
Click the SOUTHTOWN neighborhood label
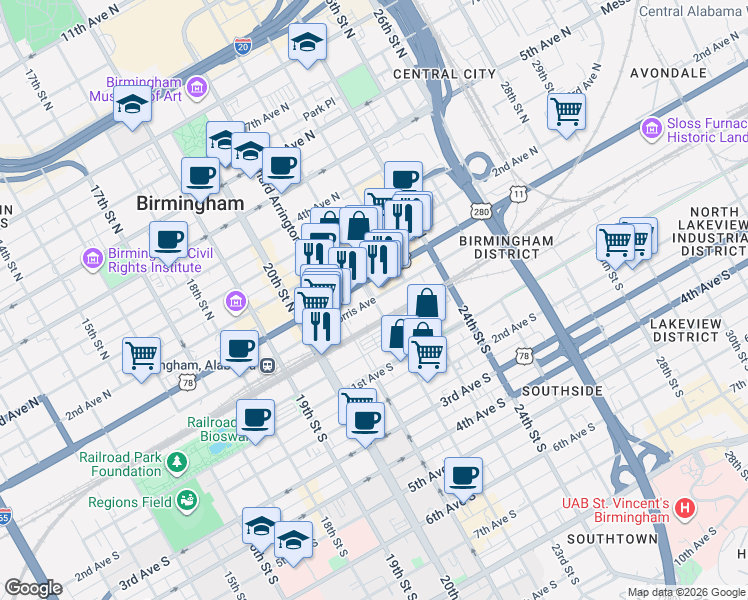coord(613,539)
